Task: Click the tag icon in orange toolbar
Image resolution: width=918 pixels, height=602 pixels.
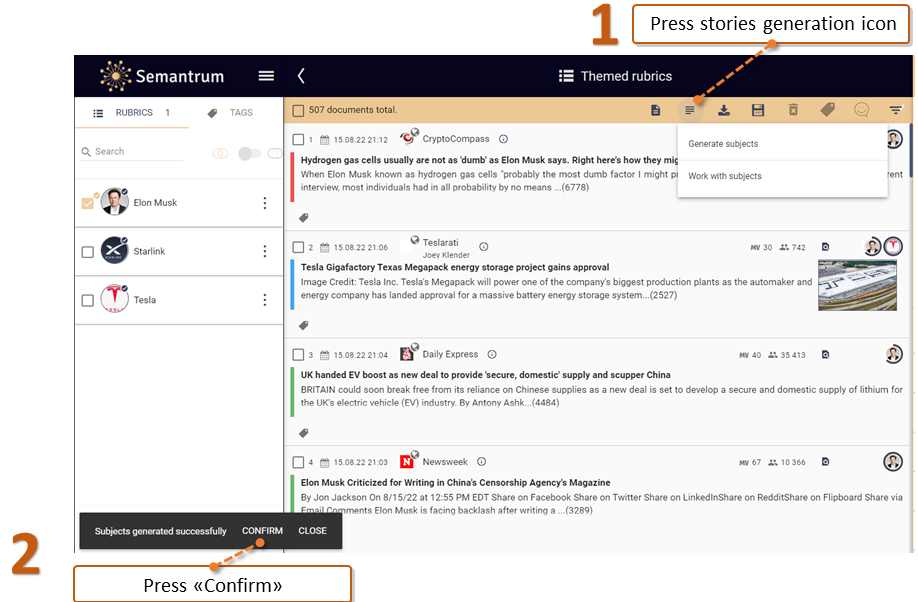Action: (828, 110)
